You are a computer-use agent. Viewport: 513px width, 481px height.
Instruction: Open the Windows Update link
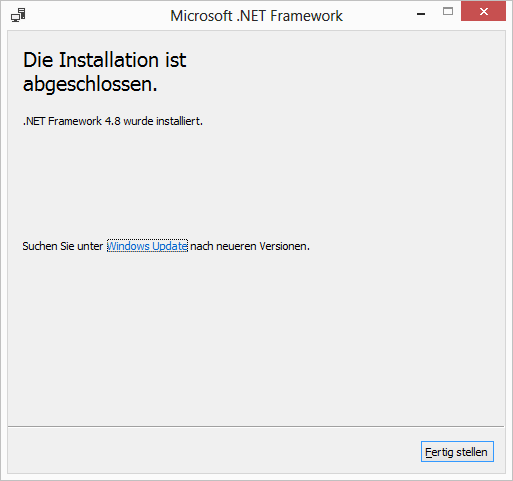(x=147, y=246)
